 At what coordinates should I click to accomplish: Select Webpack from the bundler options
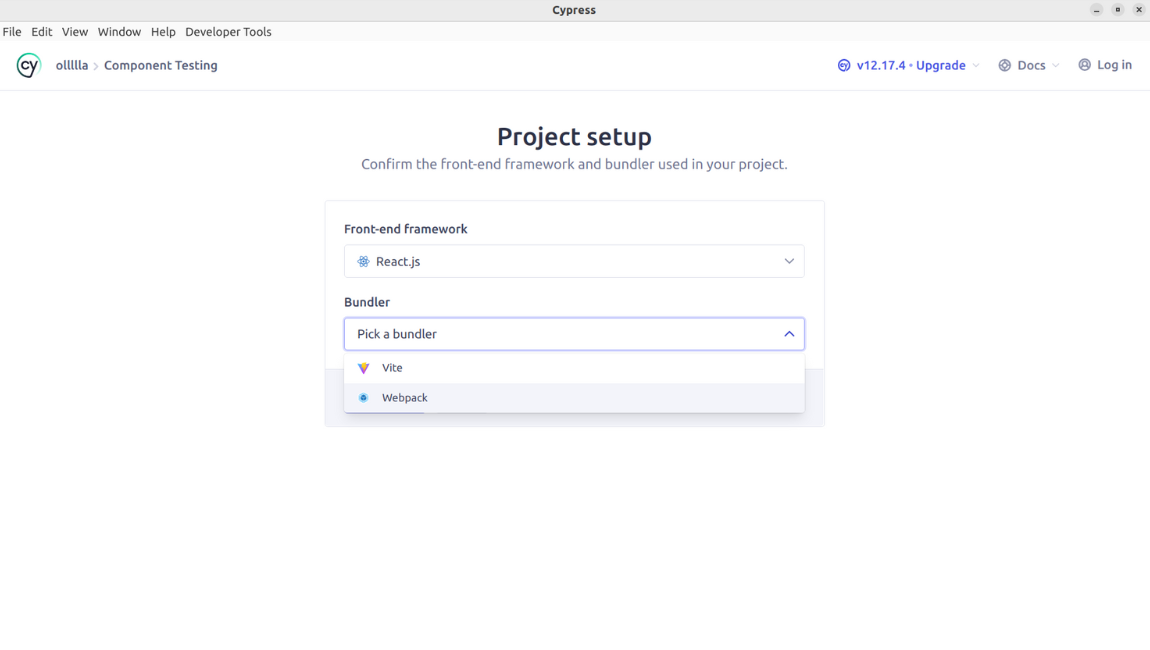pyautogui.click(x=404, y=397)
